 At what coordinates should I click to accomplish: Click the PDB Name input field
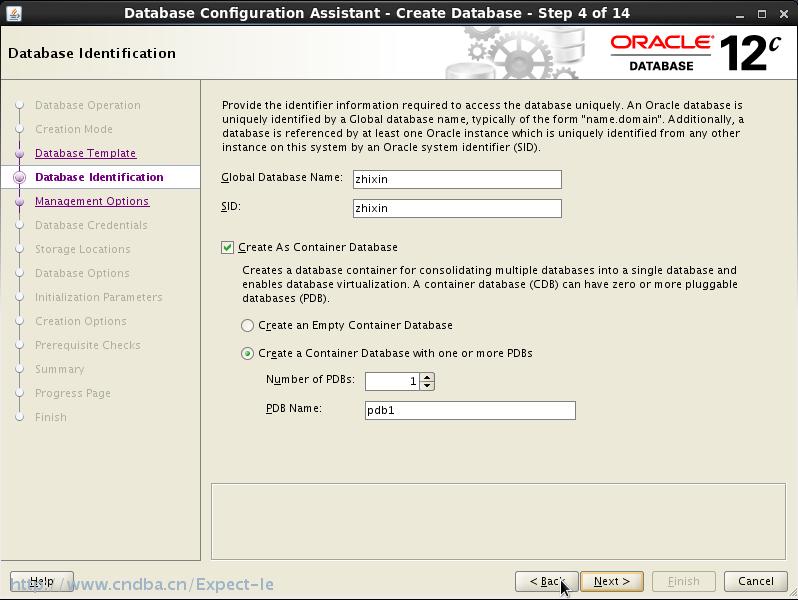(470, 410)
